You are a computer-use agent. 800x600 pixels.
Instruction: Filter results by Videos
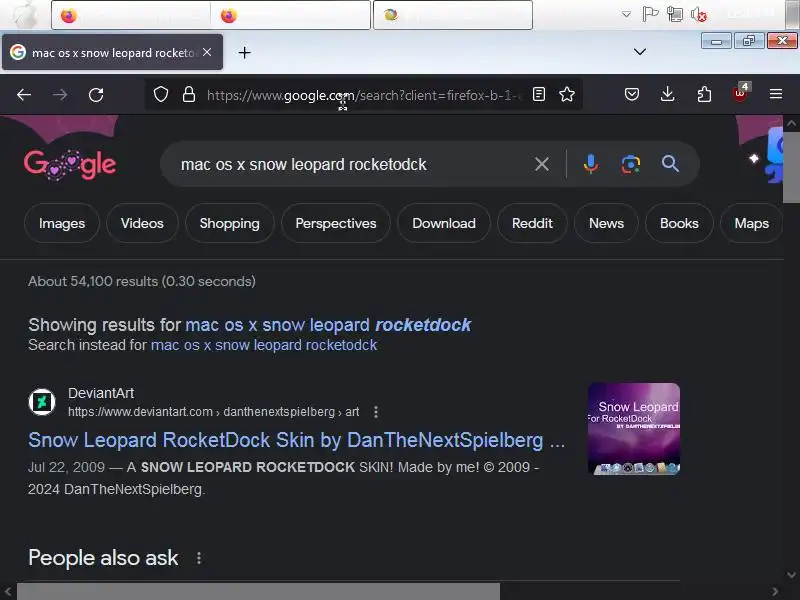(142, 223)
